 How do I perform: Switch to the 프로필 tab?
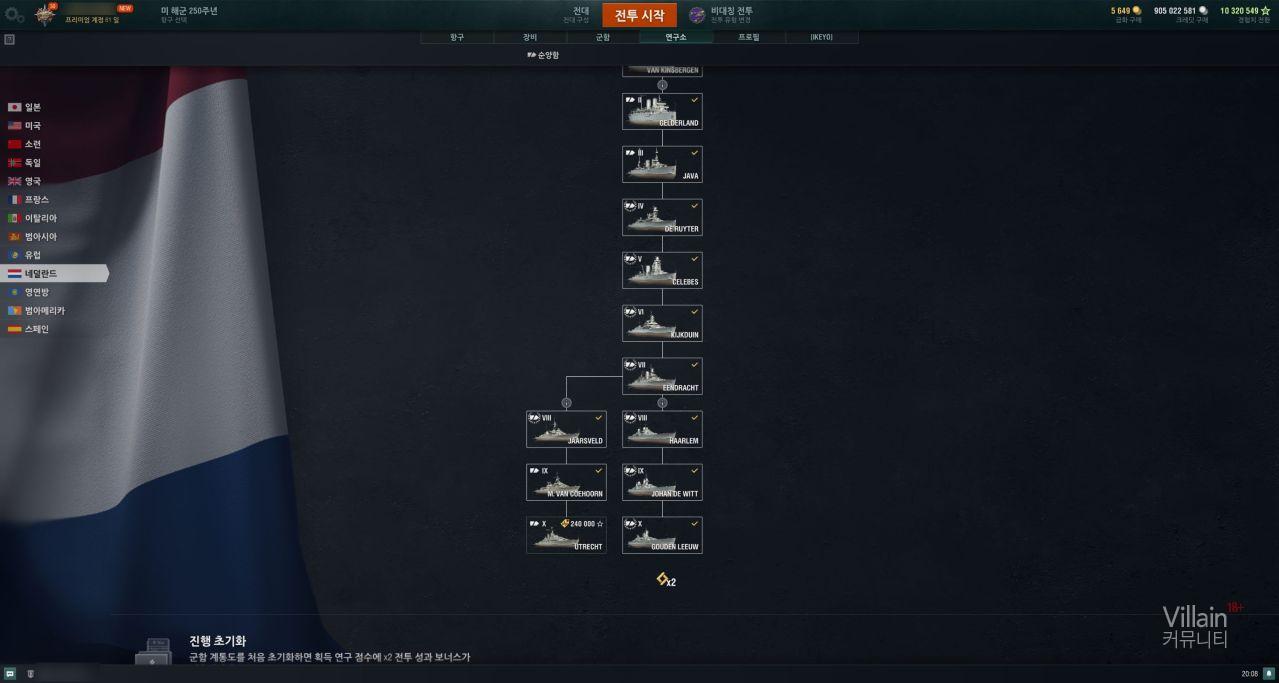[x=748, y=37]
